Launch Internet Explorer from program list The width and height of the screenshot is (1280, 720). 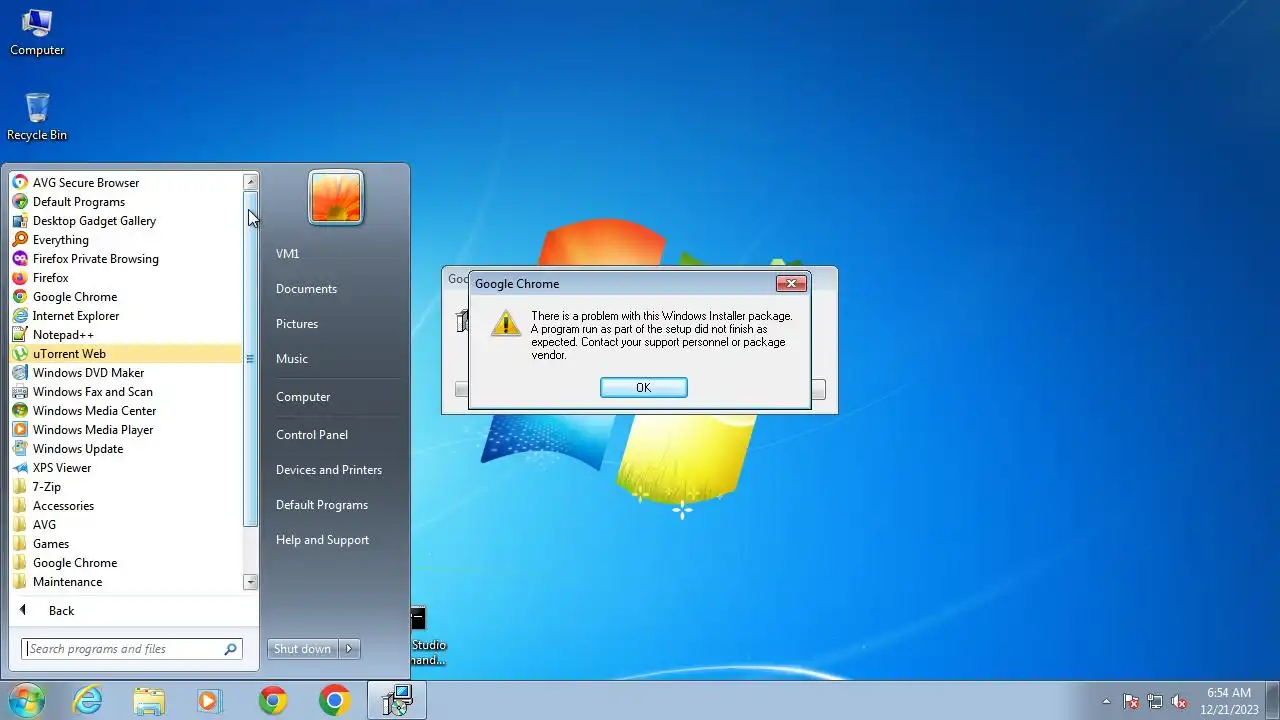pos(126,316)
